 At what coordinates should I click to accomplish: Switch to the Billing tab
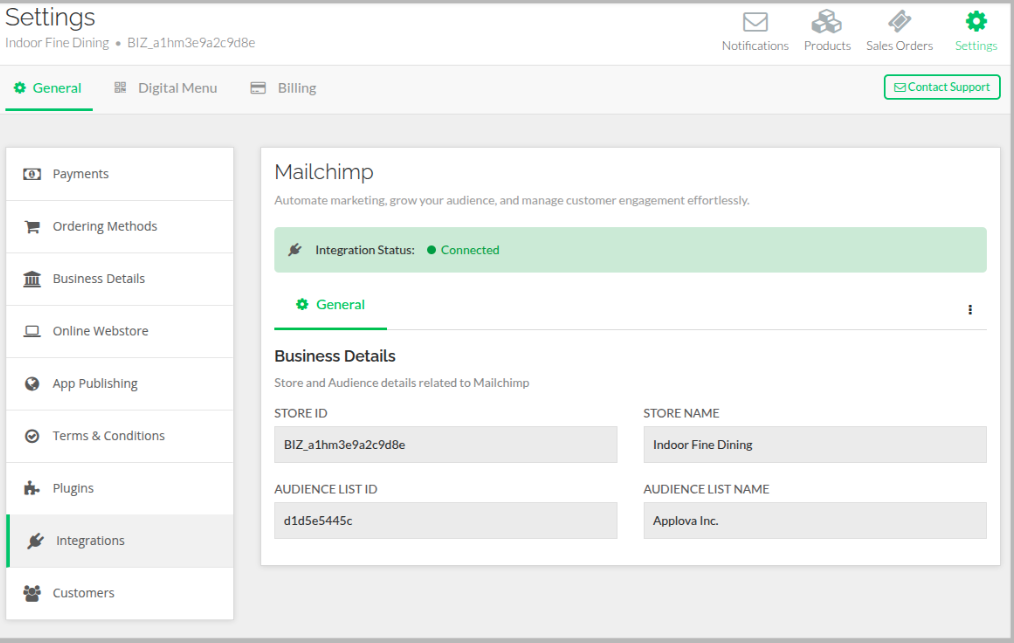tap(283, 88)
